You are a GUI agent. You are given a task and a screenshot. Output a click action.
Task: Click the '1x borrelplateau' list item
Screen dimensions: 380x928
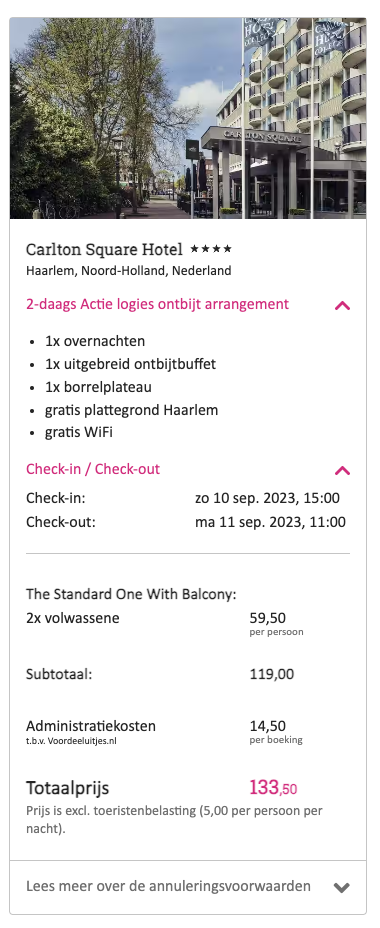point(98,387)
